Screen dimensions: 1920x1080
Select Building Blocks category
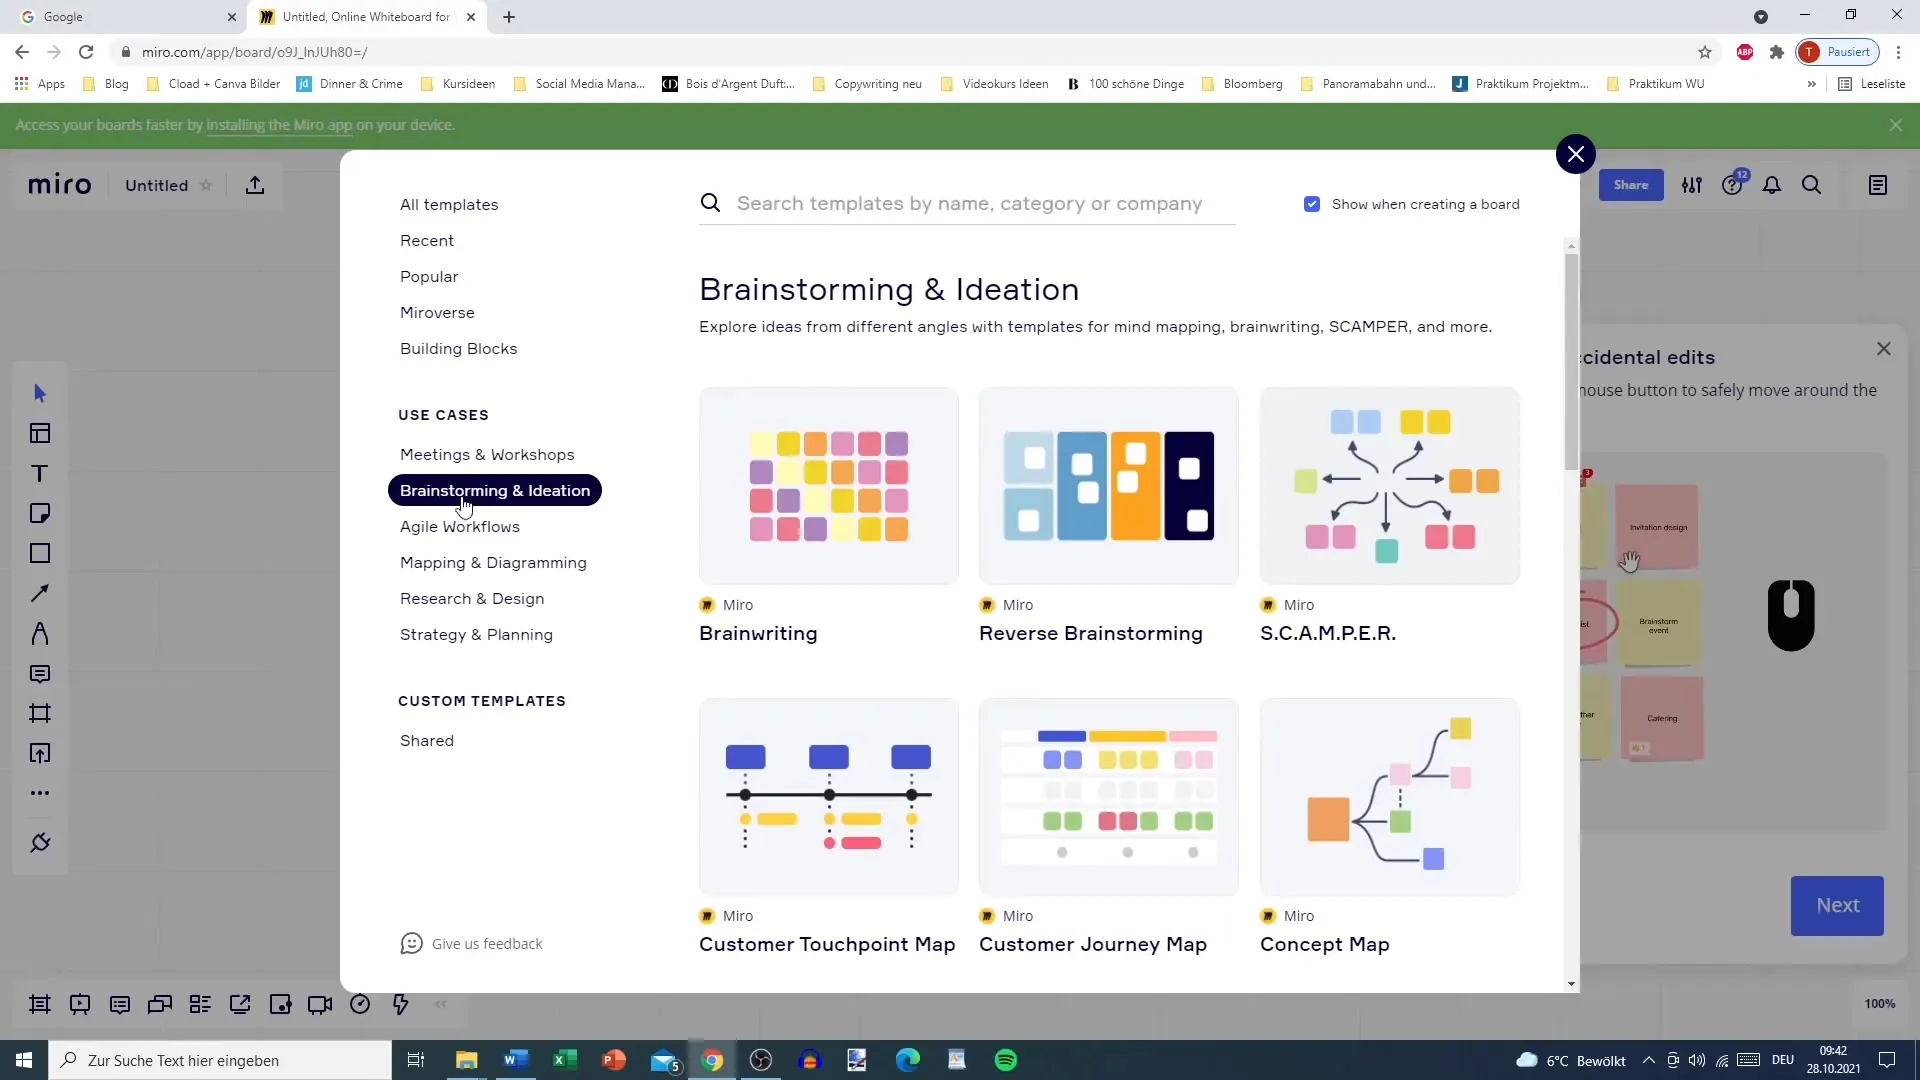click(x=459, y=348)
